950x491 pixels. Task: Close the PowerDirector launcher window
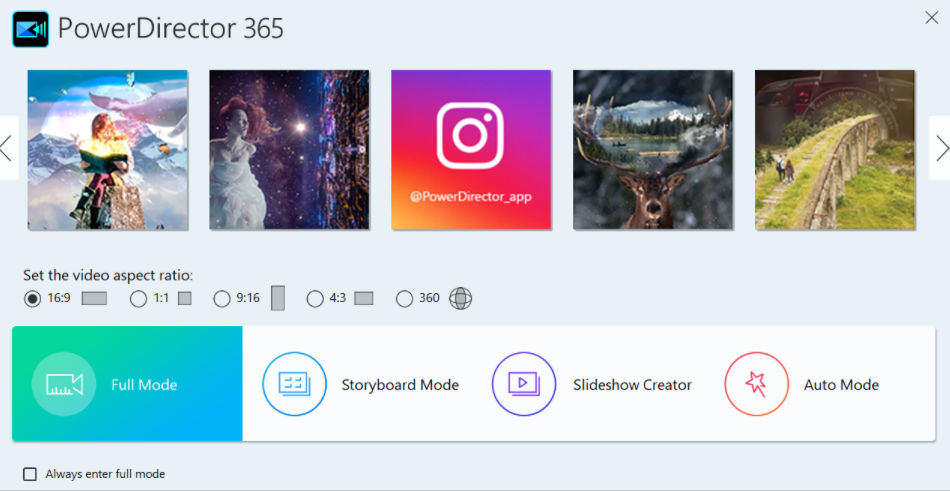click(x=932, y=18)
